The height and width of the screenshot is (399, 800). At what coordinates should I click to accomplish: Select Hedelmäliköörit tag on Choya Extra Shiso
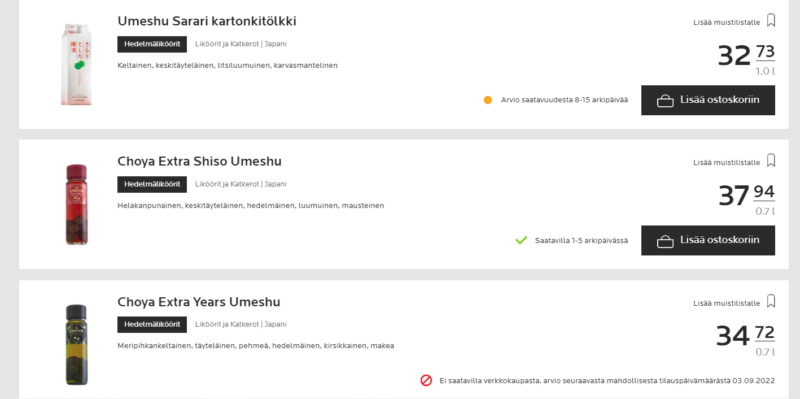pyautogui.click(x=152, y=184)
